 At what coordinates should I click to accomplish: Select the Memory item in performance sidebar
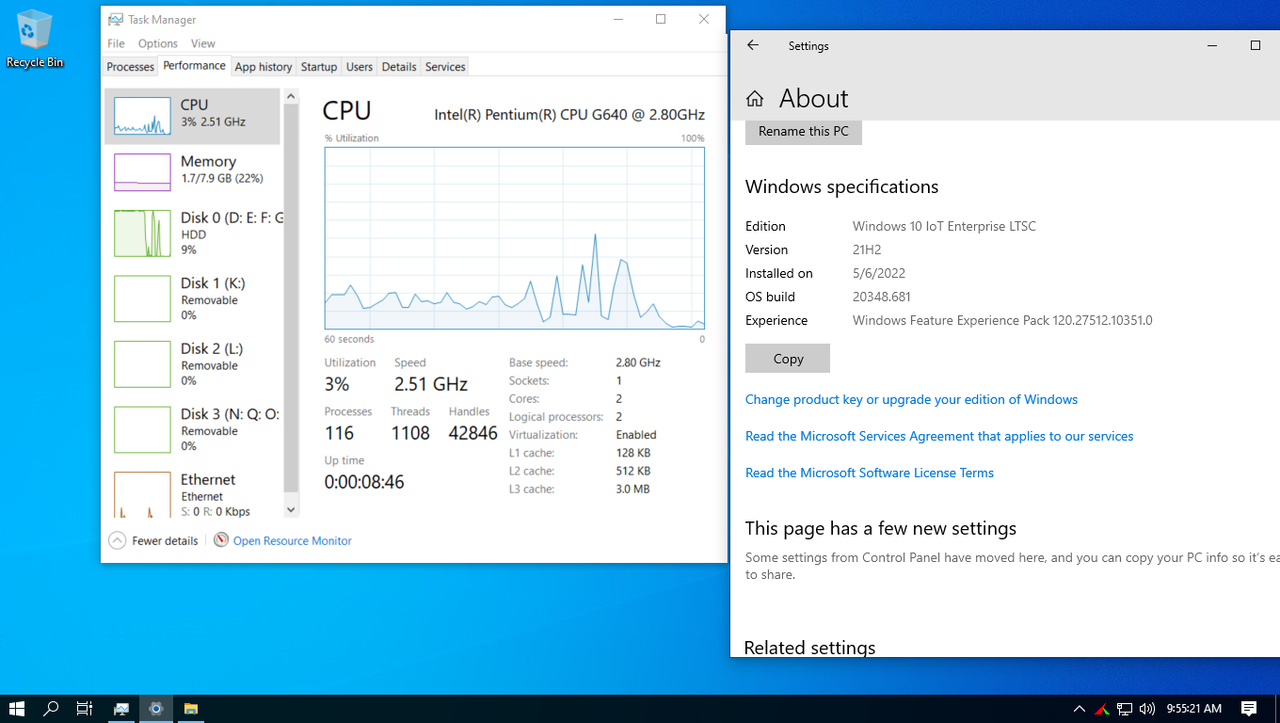[x=194, y=171]
